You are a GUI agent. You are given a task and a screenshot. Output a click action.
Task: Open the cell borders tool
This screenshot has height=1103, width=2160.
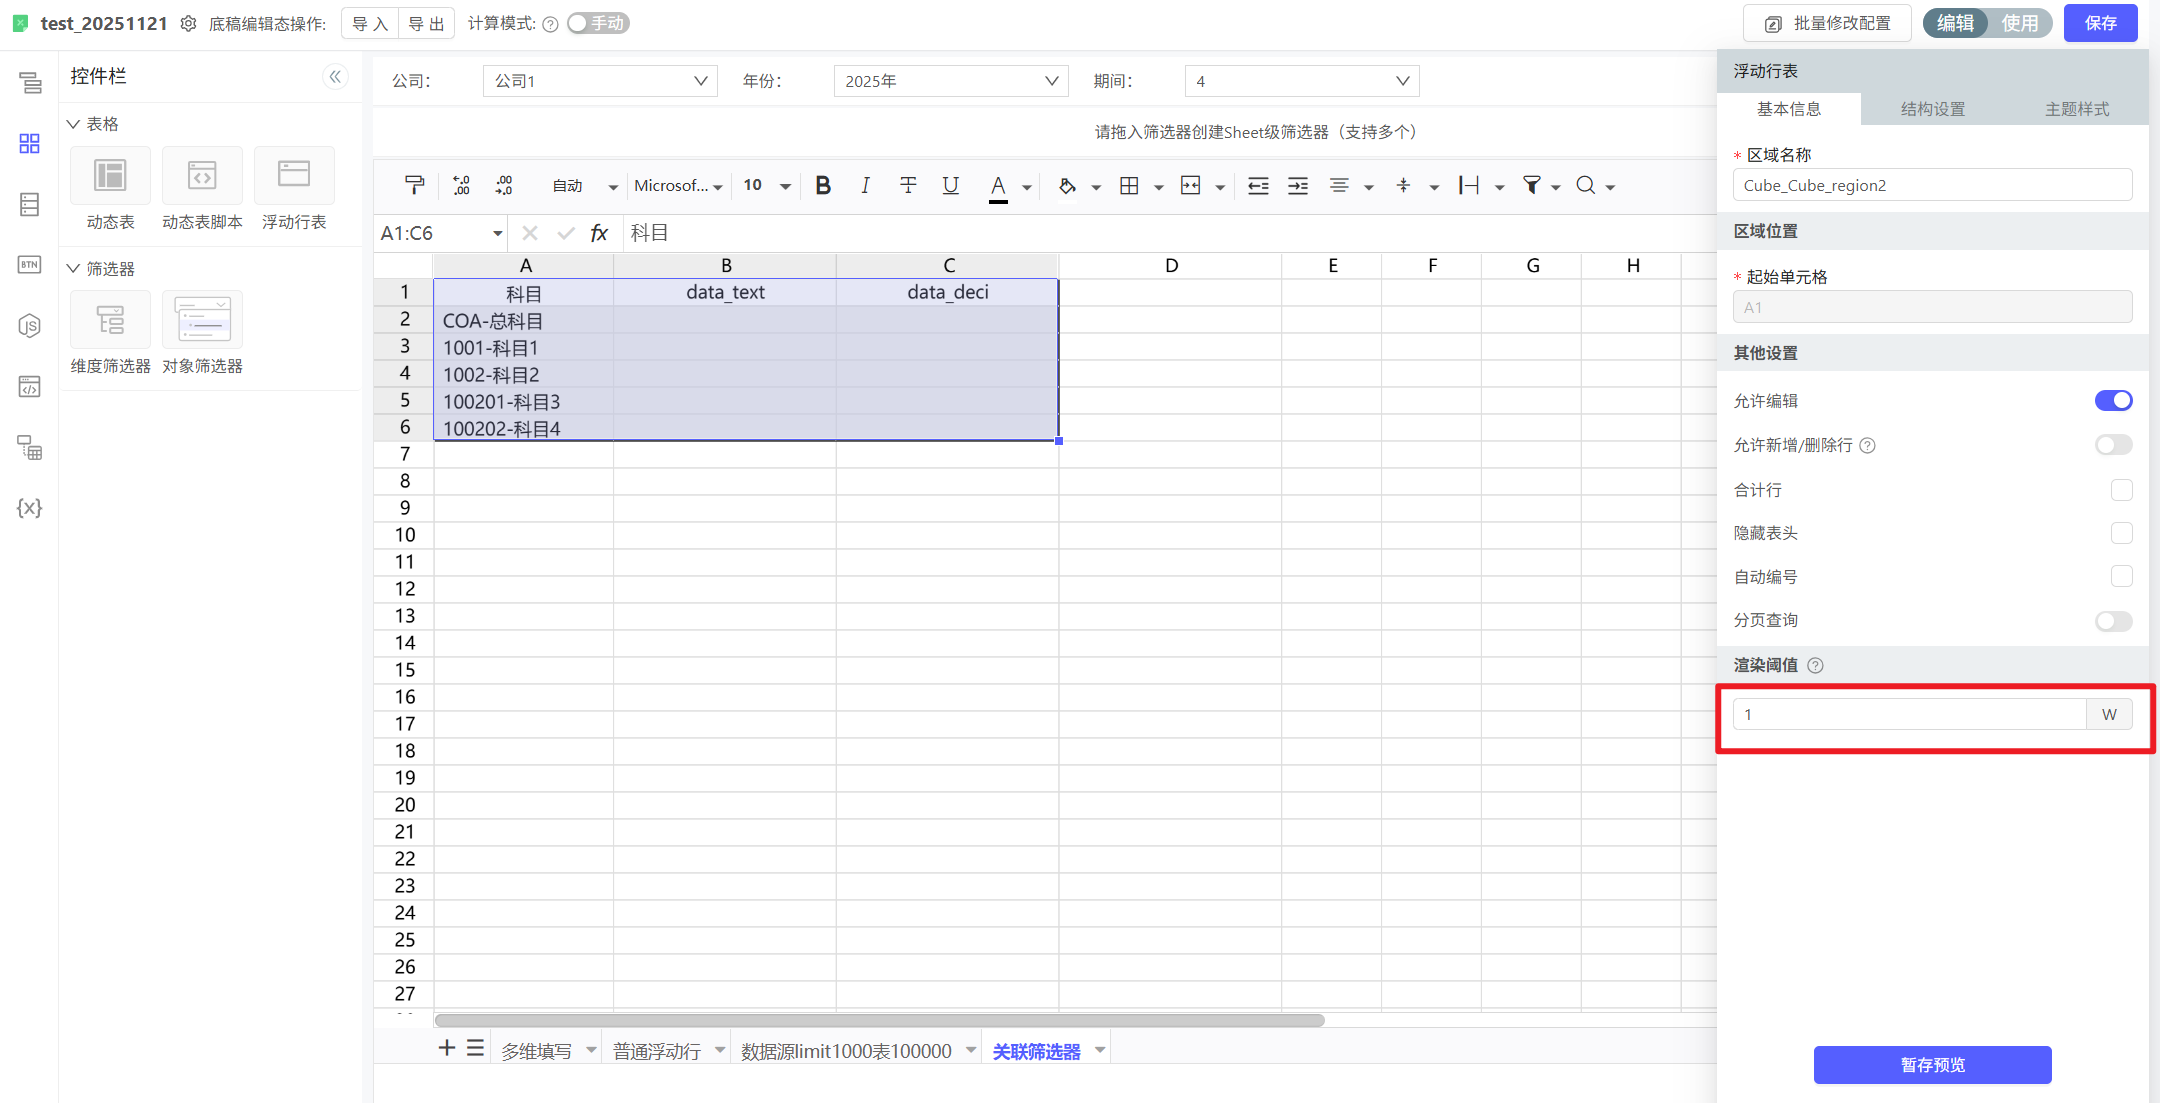coord(1129,185)
